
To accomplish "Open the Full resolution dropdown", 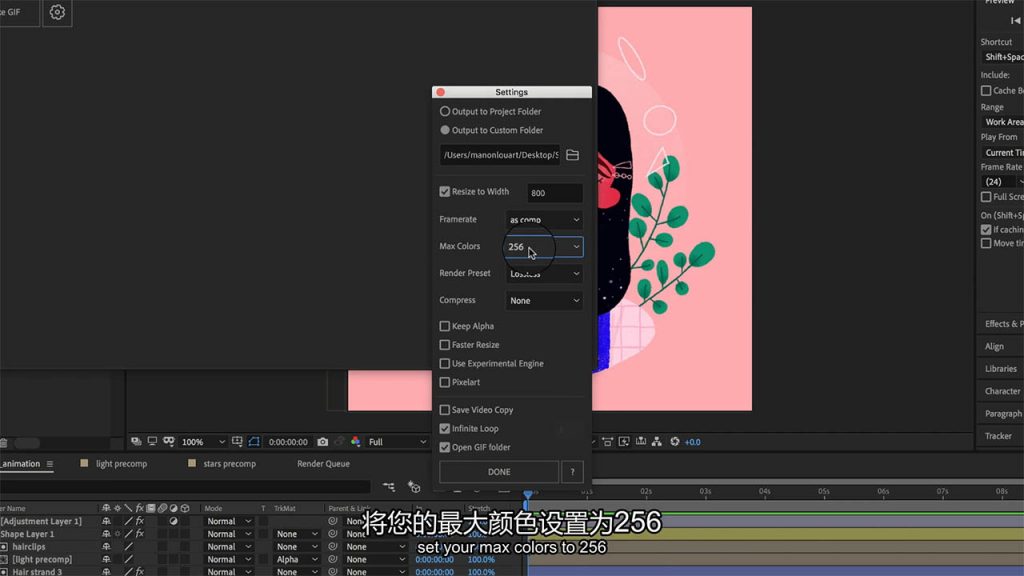I will pos(397,442).
